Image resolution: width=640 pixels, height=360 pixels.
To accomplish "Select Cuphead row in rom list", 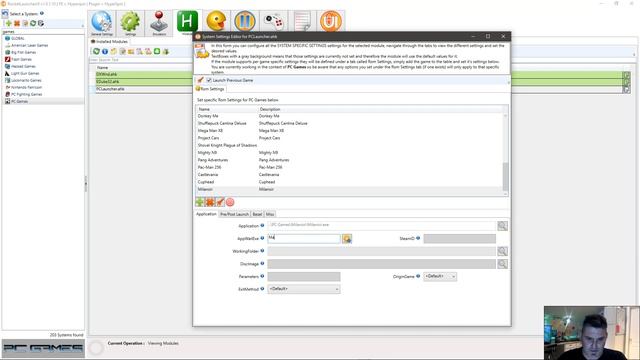I will click(x=349, y=182).
